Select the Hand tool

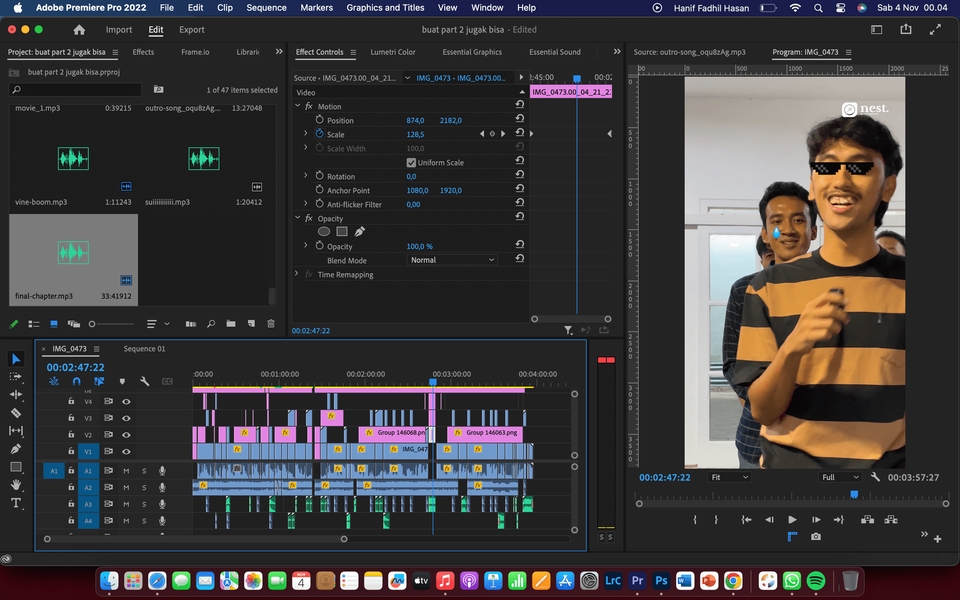point(16,485)
